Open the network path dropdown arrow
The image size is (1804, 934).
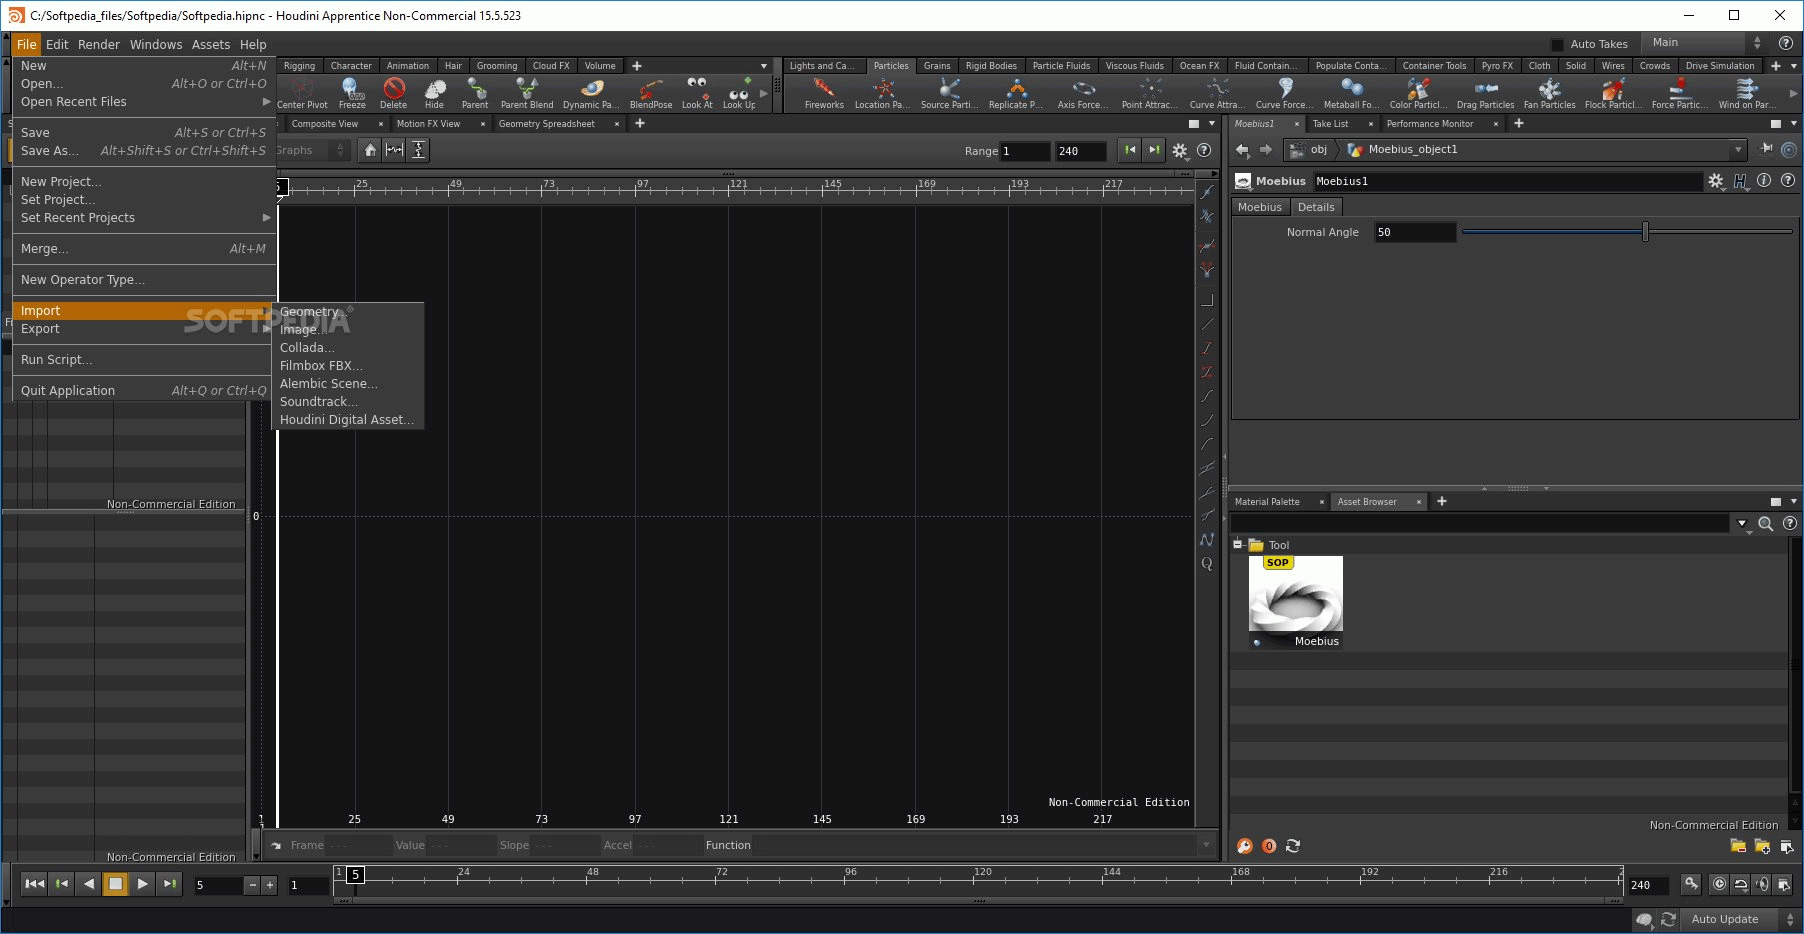pos(1738,149)
